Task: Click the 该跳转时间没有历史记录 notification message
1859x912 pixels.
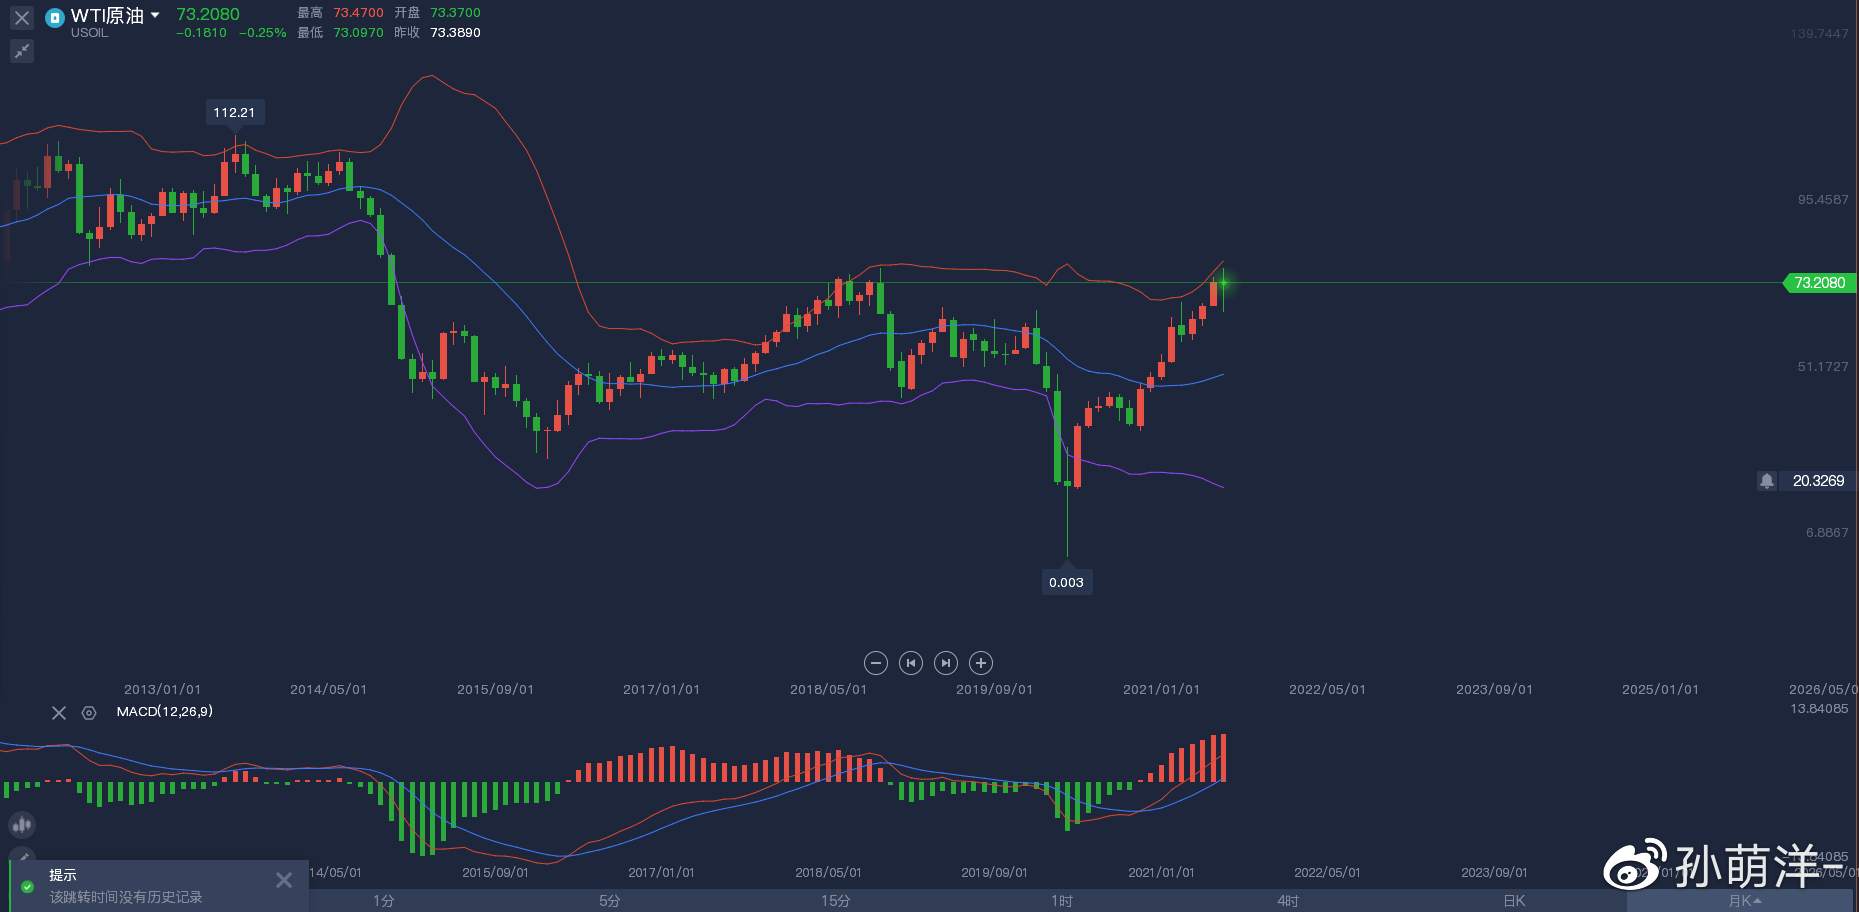Action: pos(126,897)
